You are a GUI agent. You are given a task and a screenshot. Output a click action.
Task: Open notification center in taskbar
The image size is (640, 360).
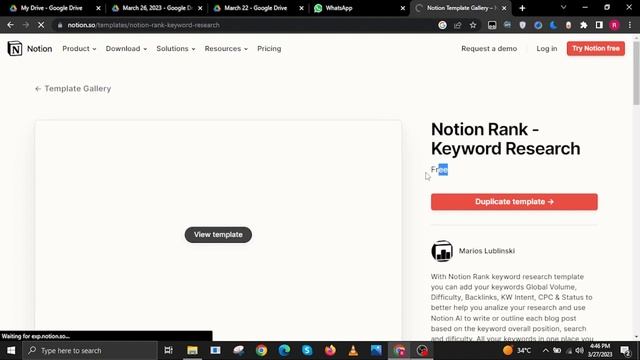624,351
